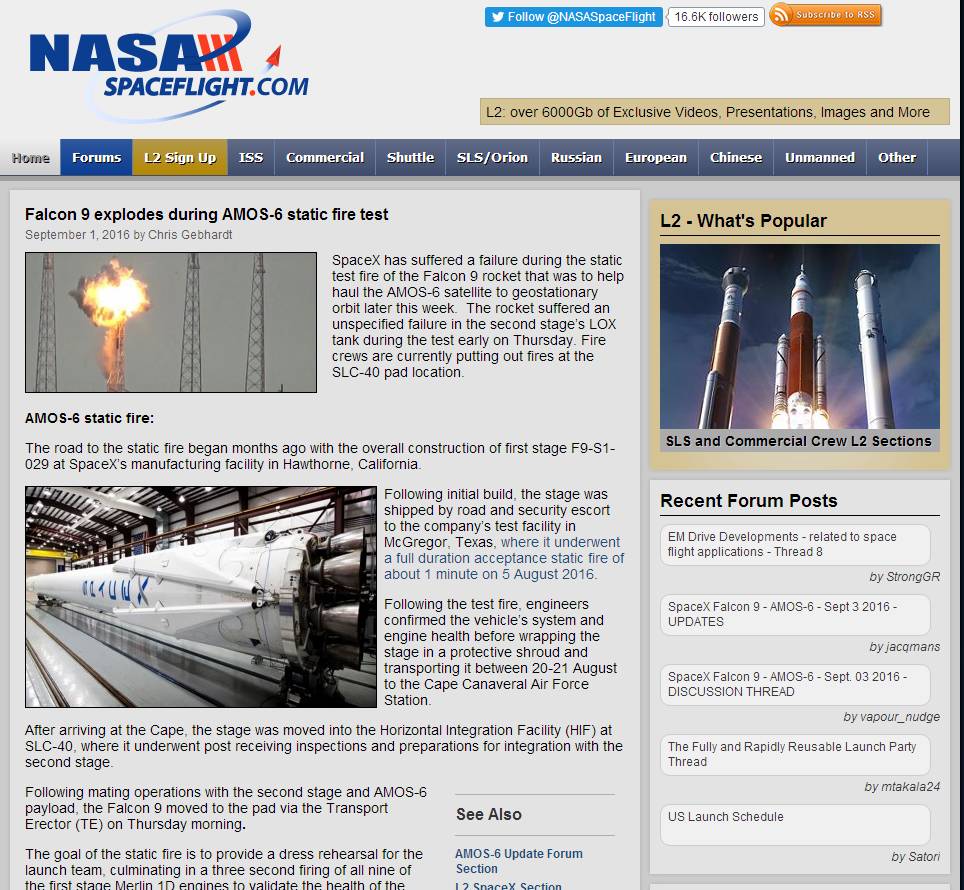Open the 16.6K followers count
Screen dimensions: 964x890
tap(716, 17)
